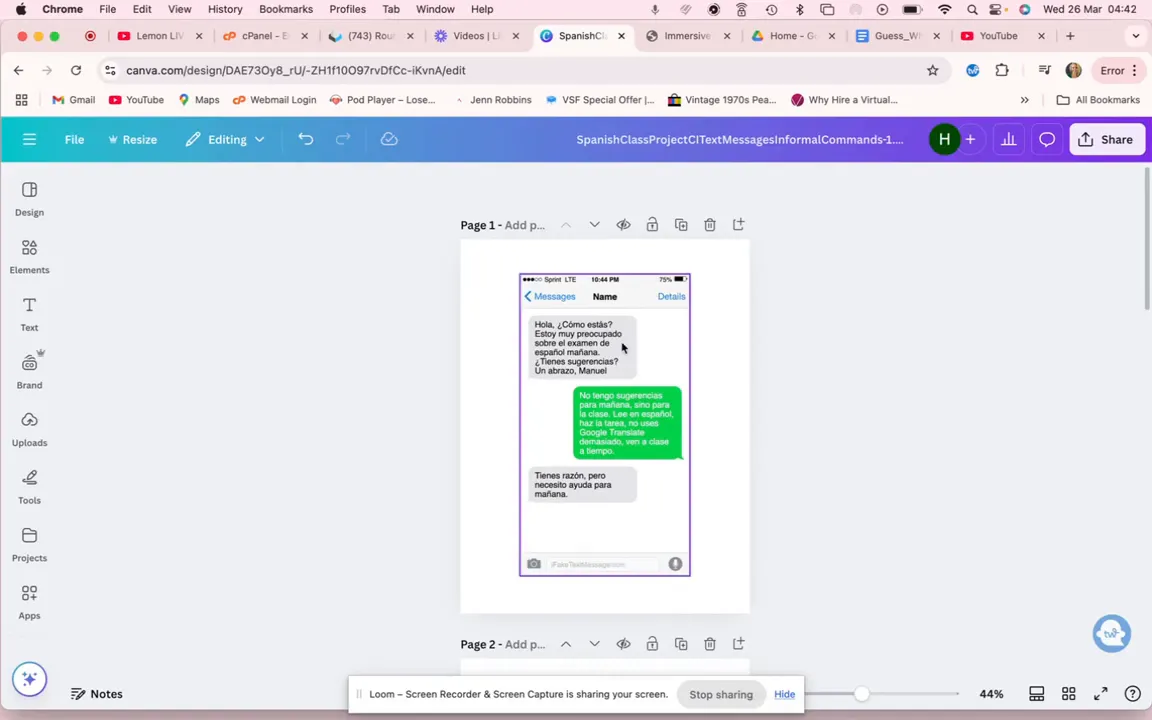Open the comments speech bubble icon
Screen dimensions: 1152x720
[1047, 140]
